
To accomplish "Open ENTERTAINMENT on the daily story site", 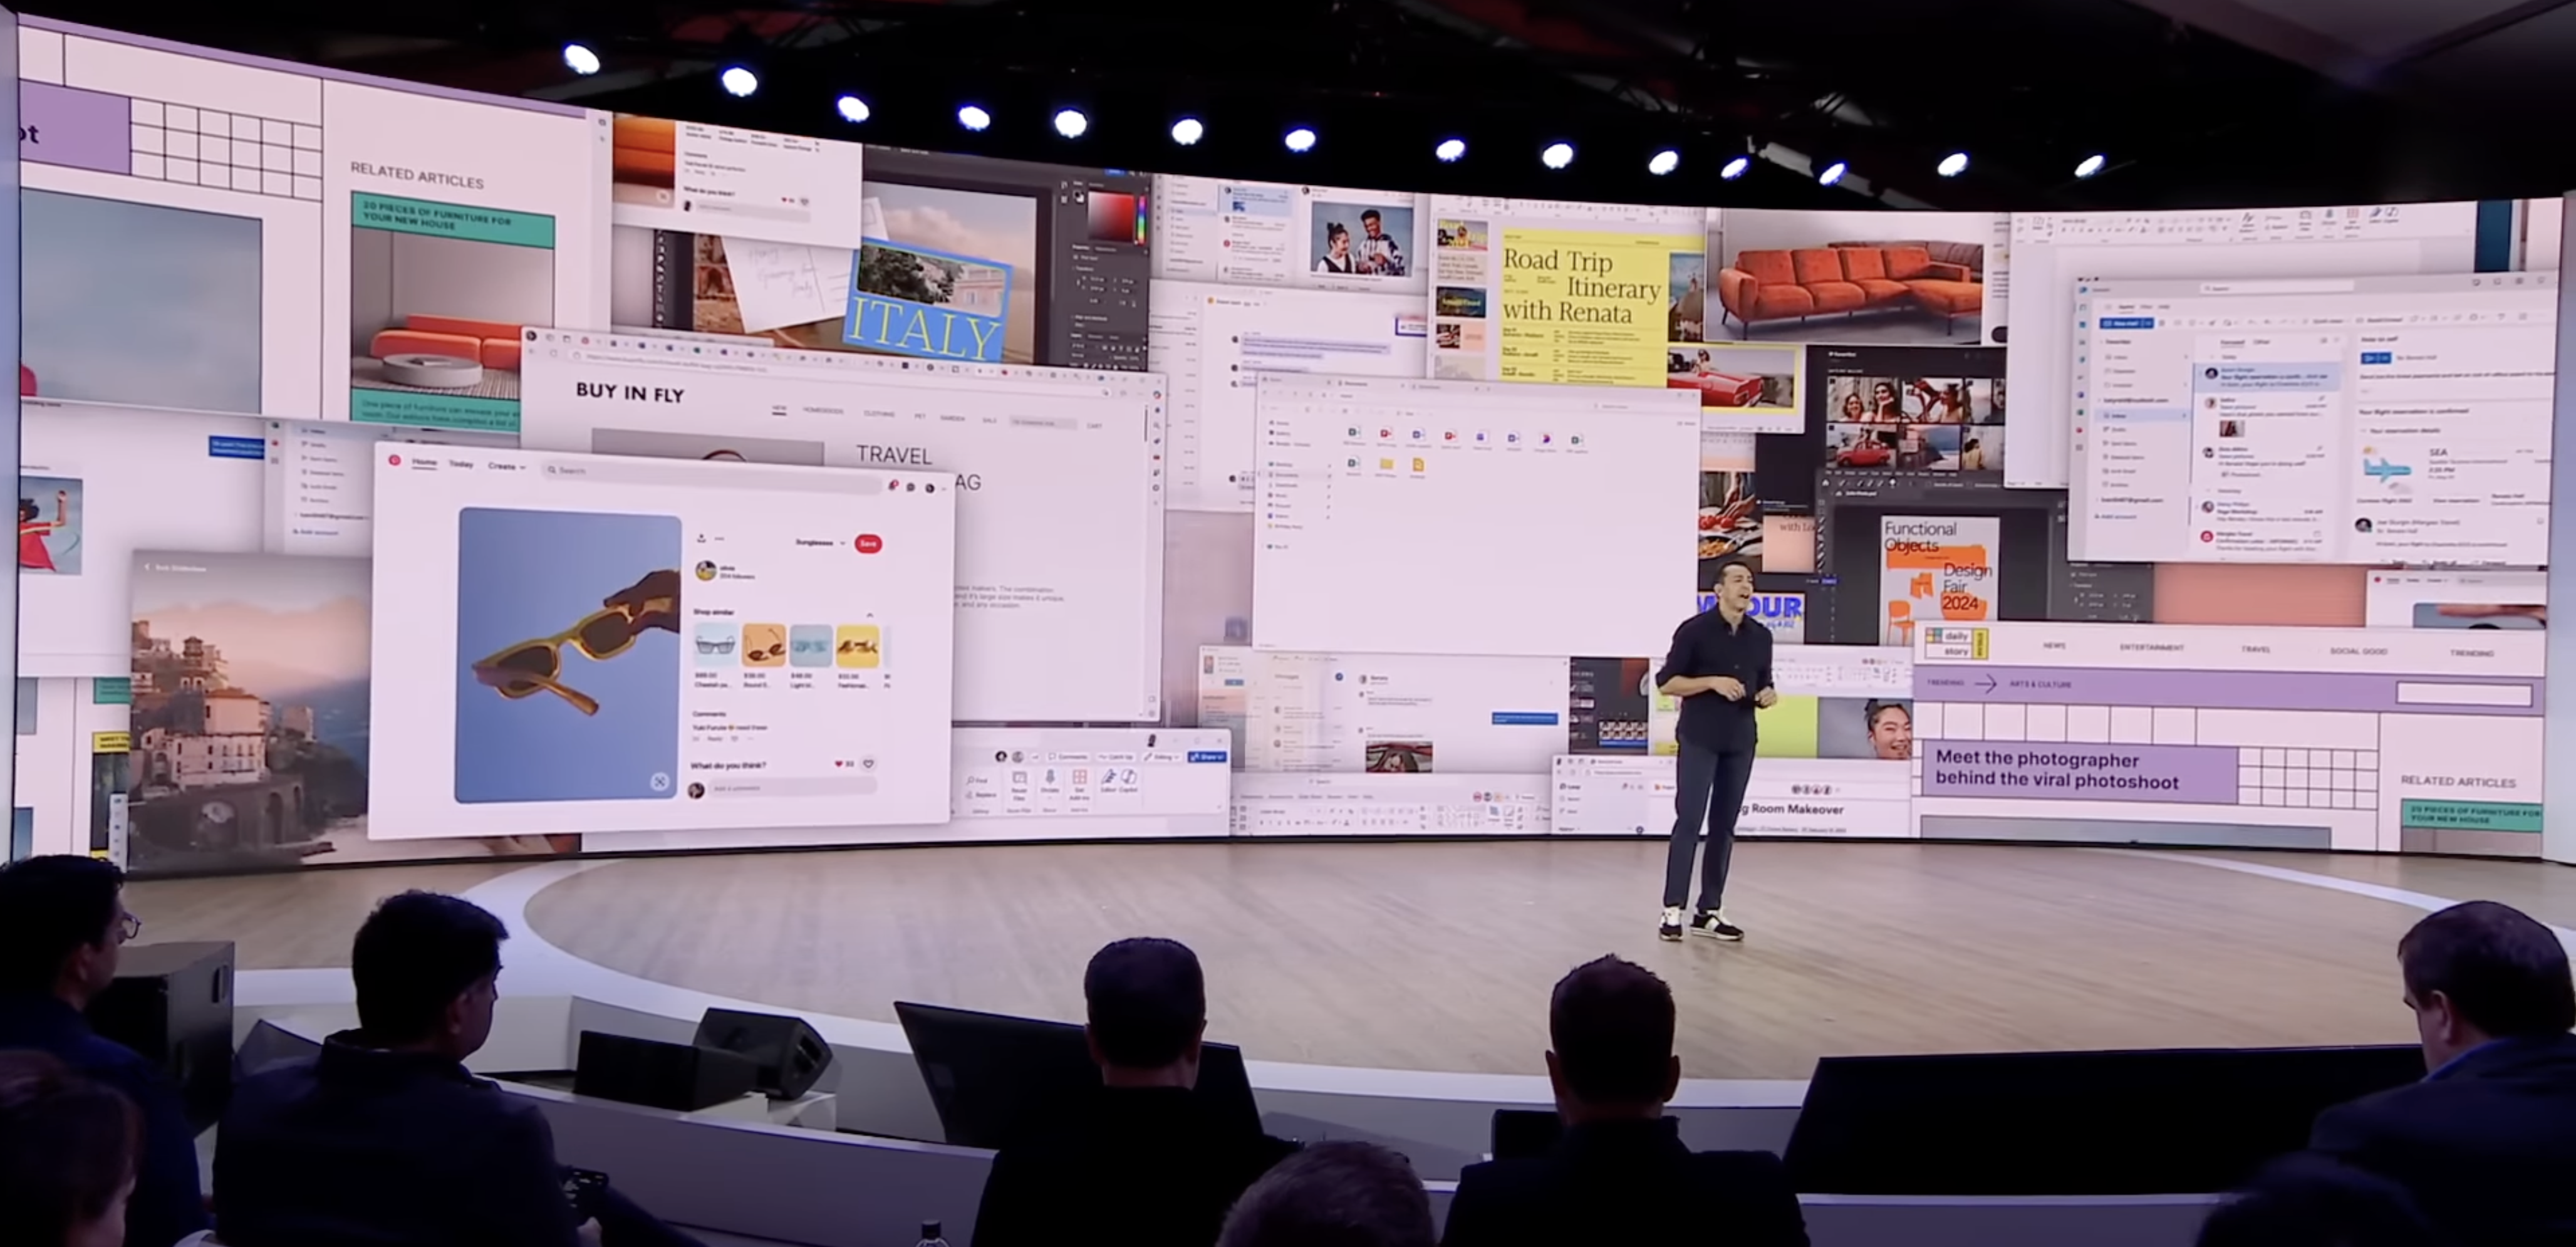I will tap(2151, 647).
